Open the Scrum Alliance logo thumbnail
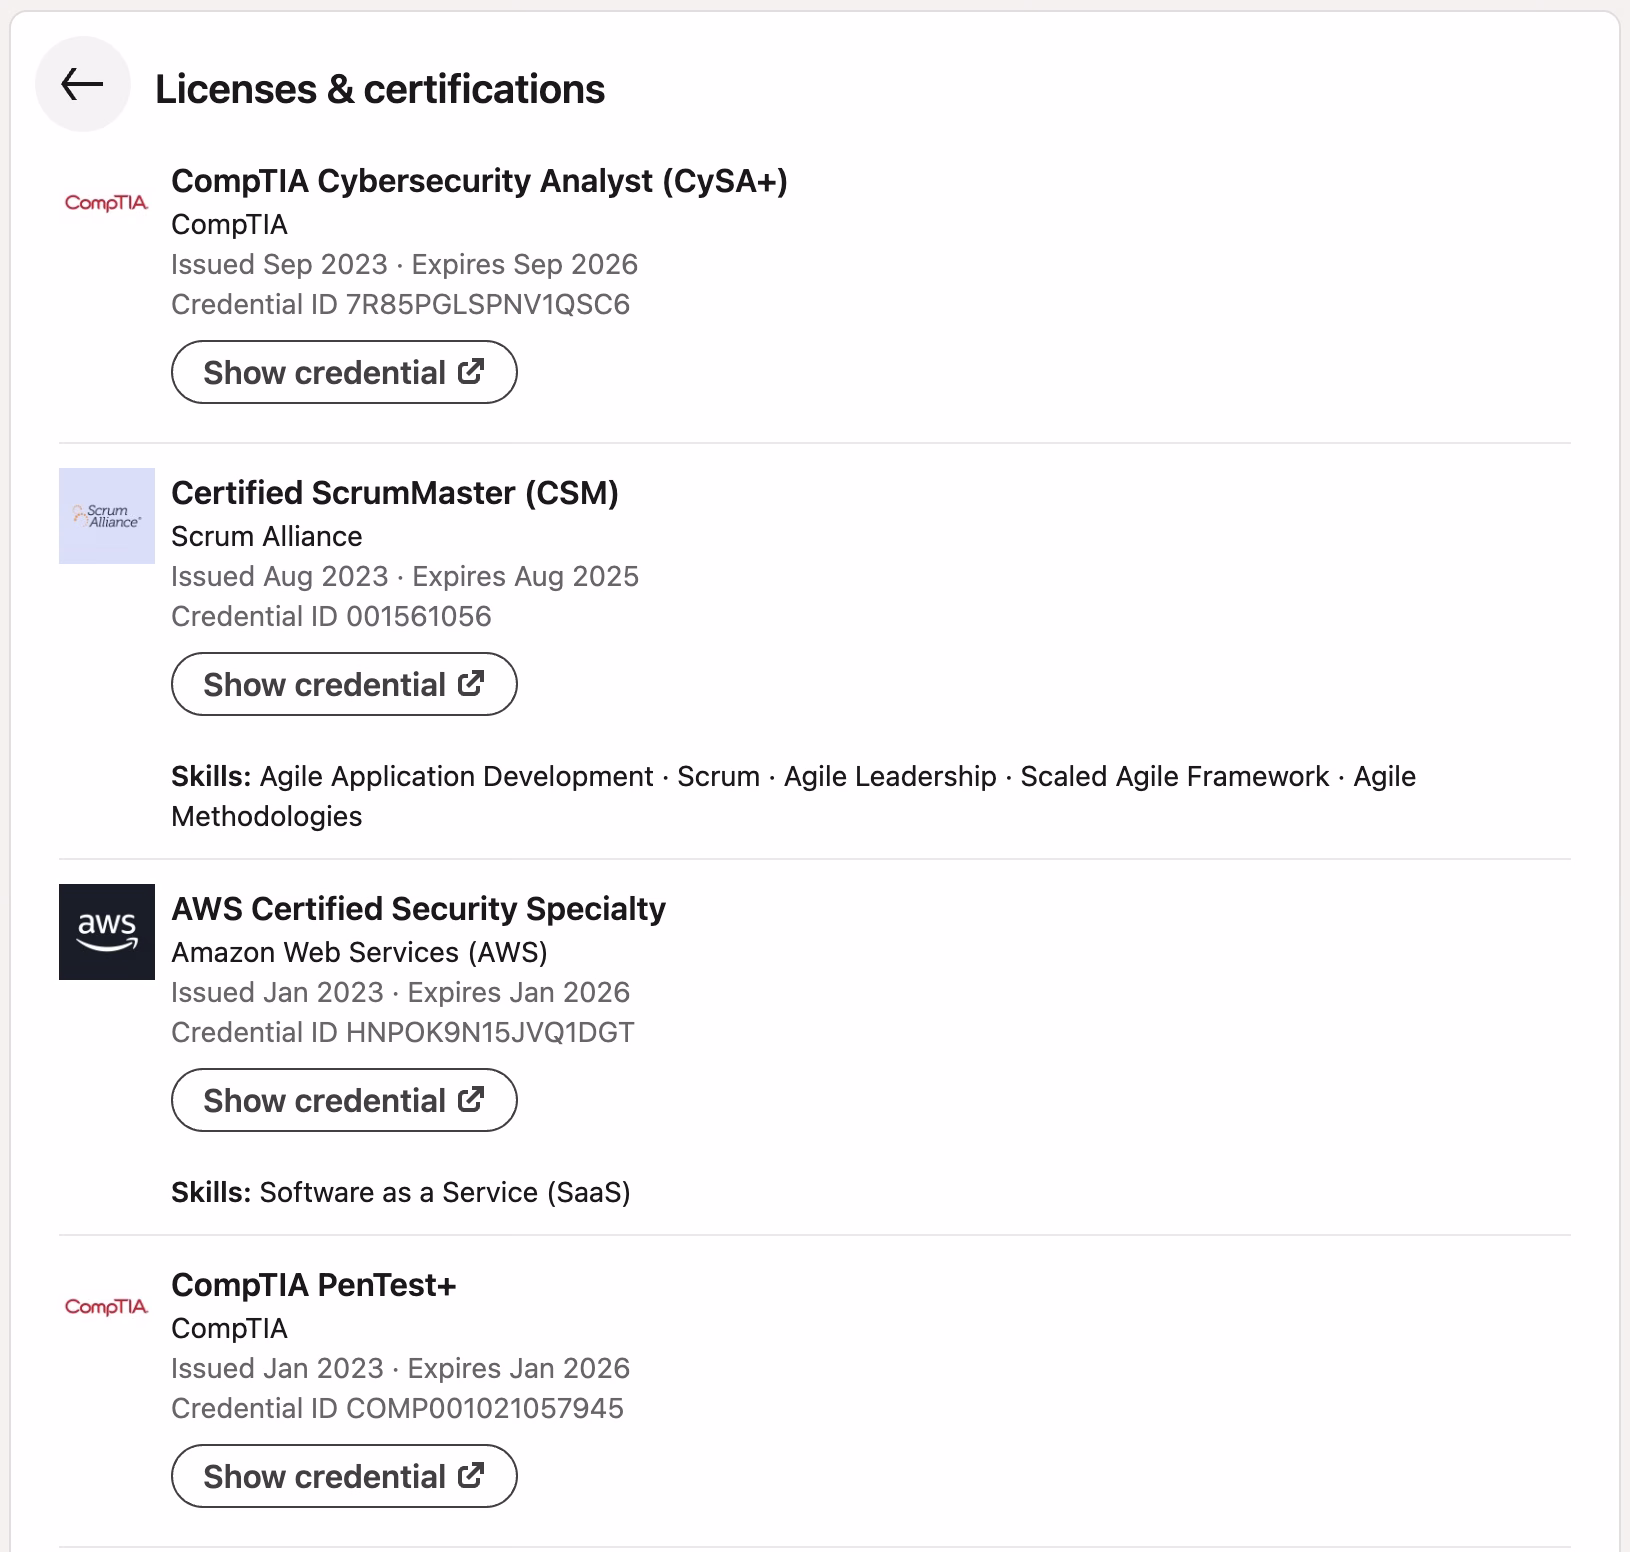The image size is (1630, 1552). coord(107,516)
